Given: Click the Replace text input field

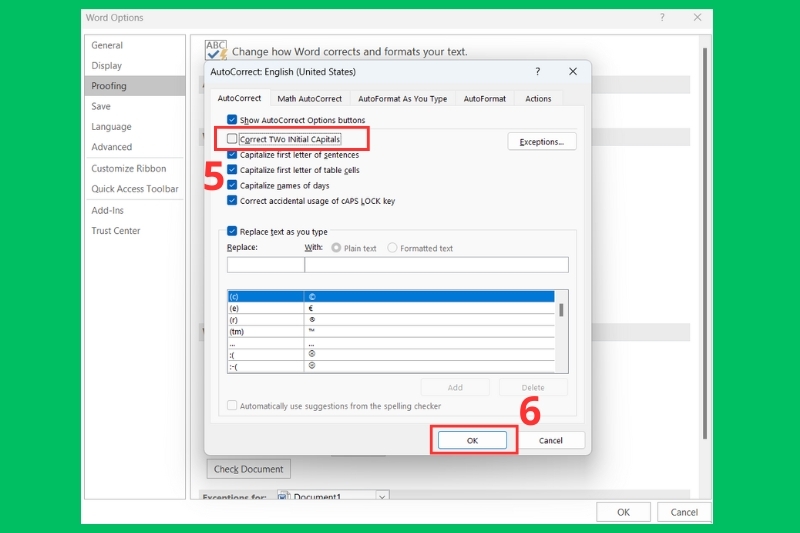Looking at the screenshot, I should coord(266,264).
